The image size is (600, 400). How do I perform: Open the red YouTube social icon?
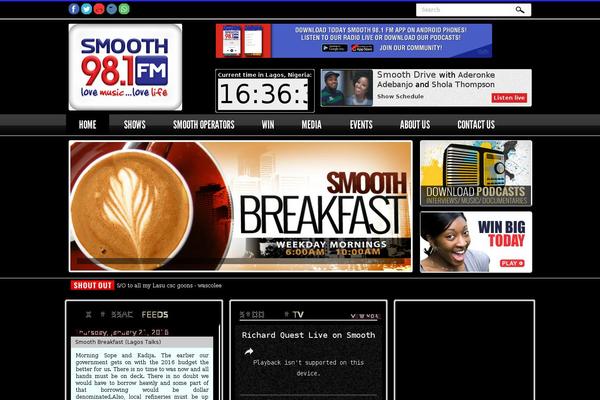99,9
